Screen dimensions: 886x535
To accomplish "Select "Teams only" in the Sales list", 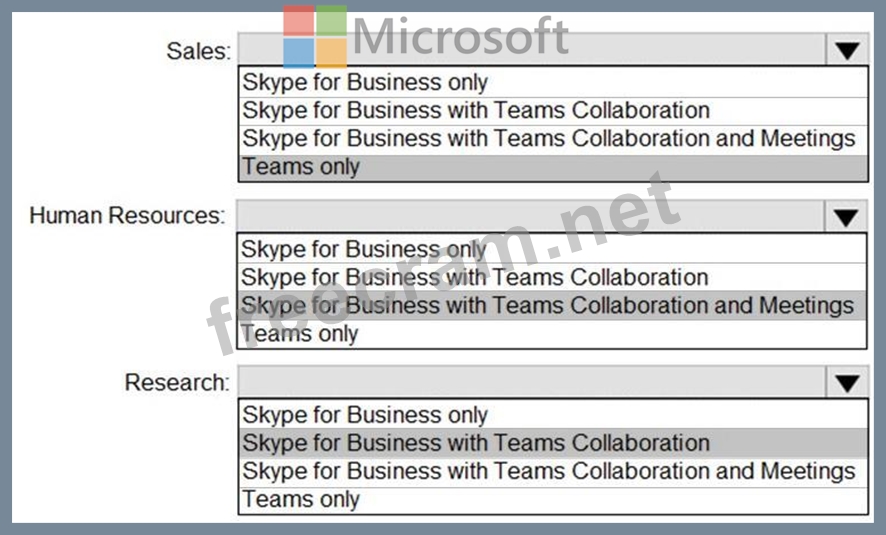I will 301,167.
